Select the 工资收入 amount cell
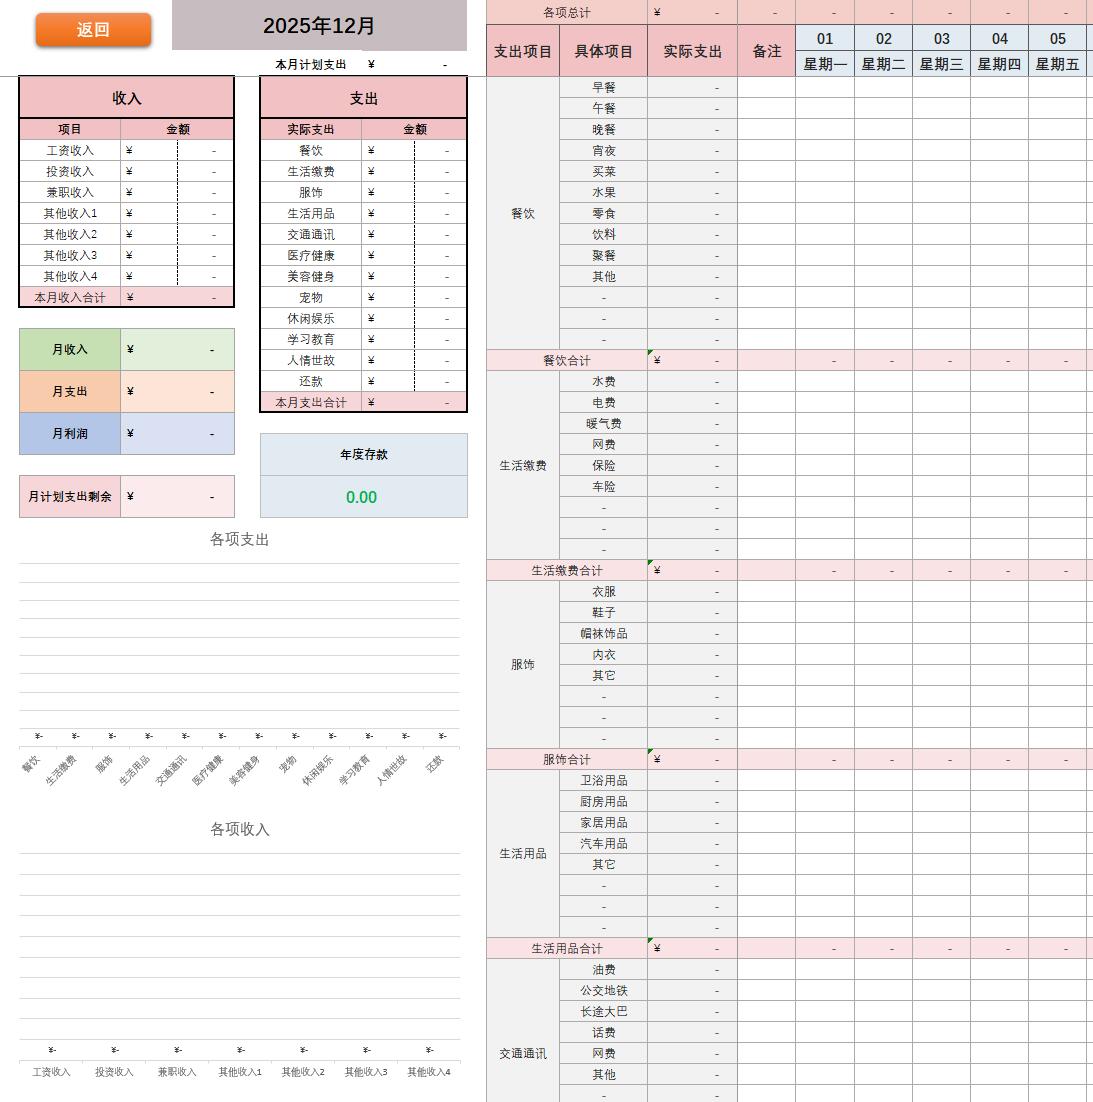Viewport: 1093px width, 1102px height. click(x=177, y=150)
